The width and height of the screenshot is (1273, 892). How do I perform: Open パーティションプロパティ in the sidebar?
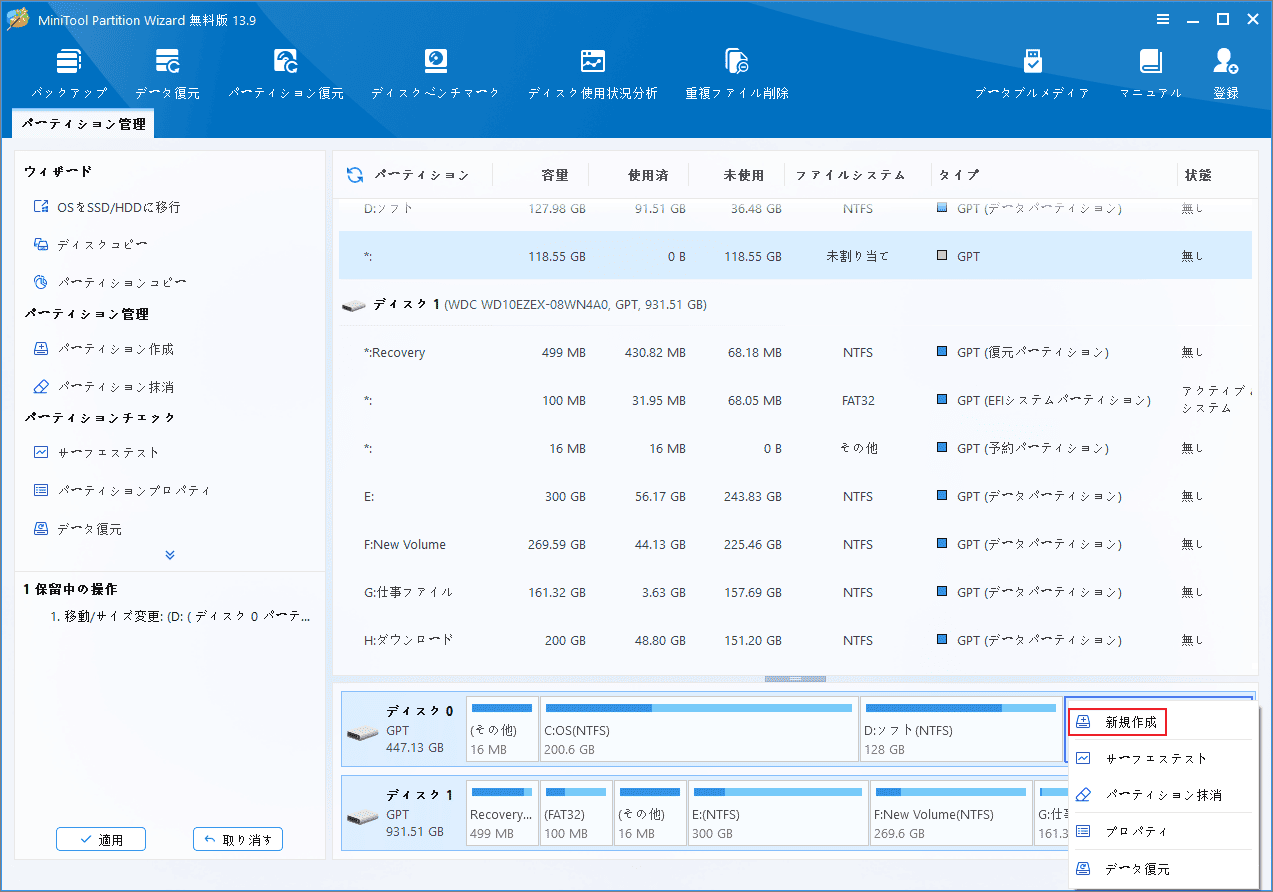122,491
